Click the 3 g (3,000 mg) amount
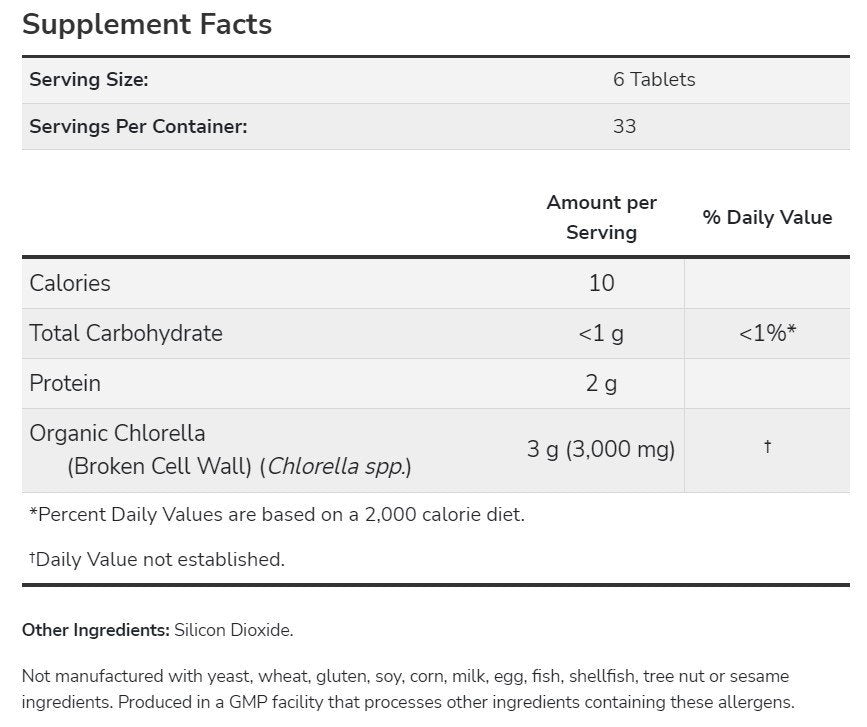867x727 pixels. 601,450
